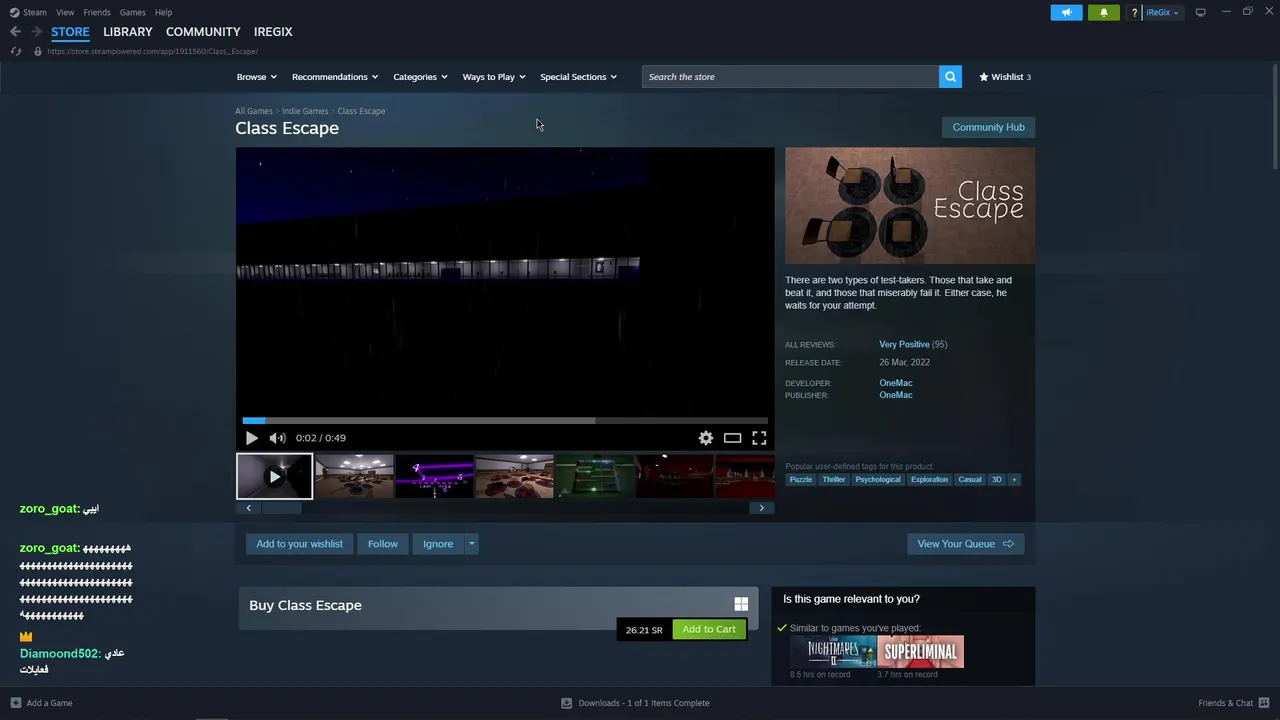1280x720 pixels.
Task: Open the All Games breadcrumb
Action: click(253, 111)
